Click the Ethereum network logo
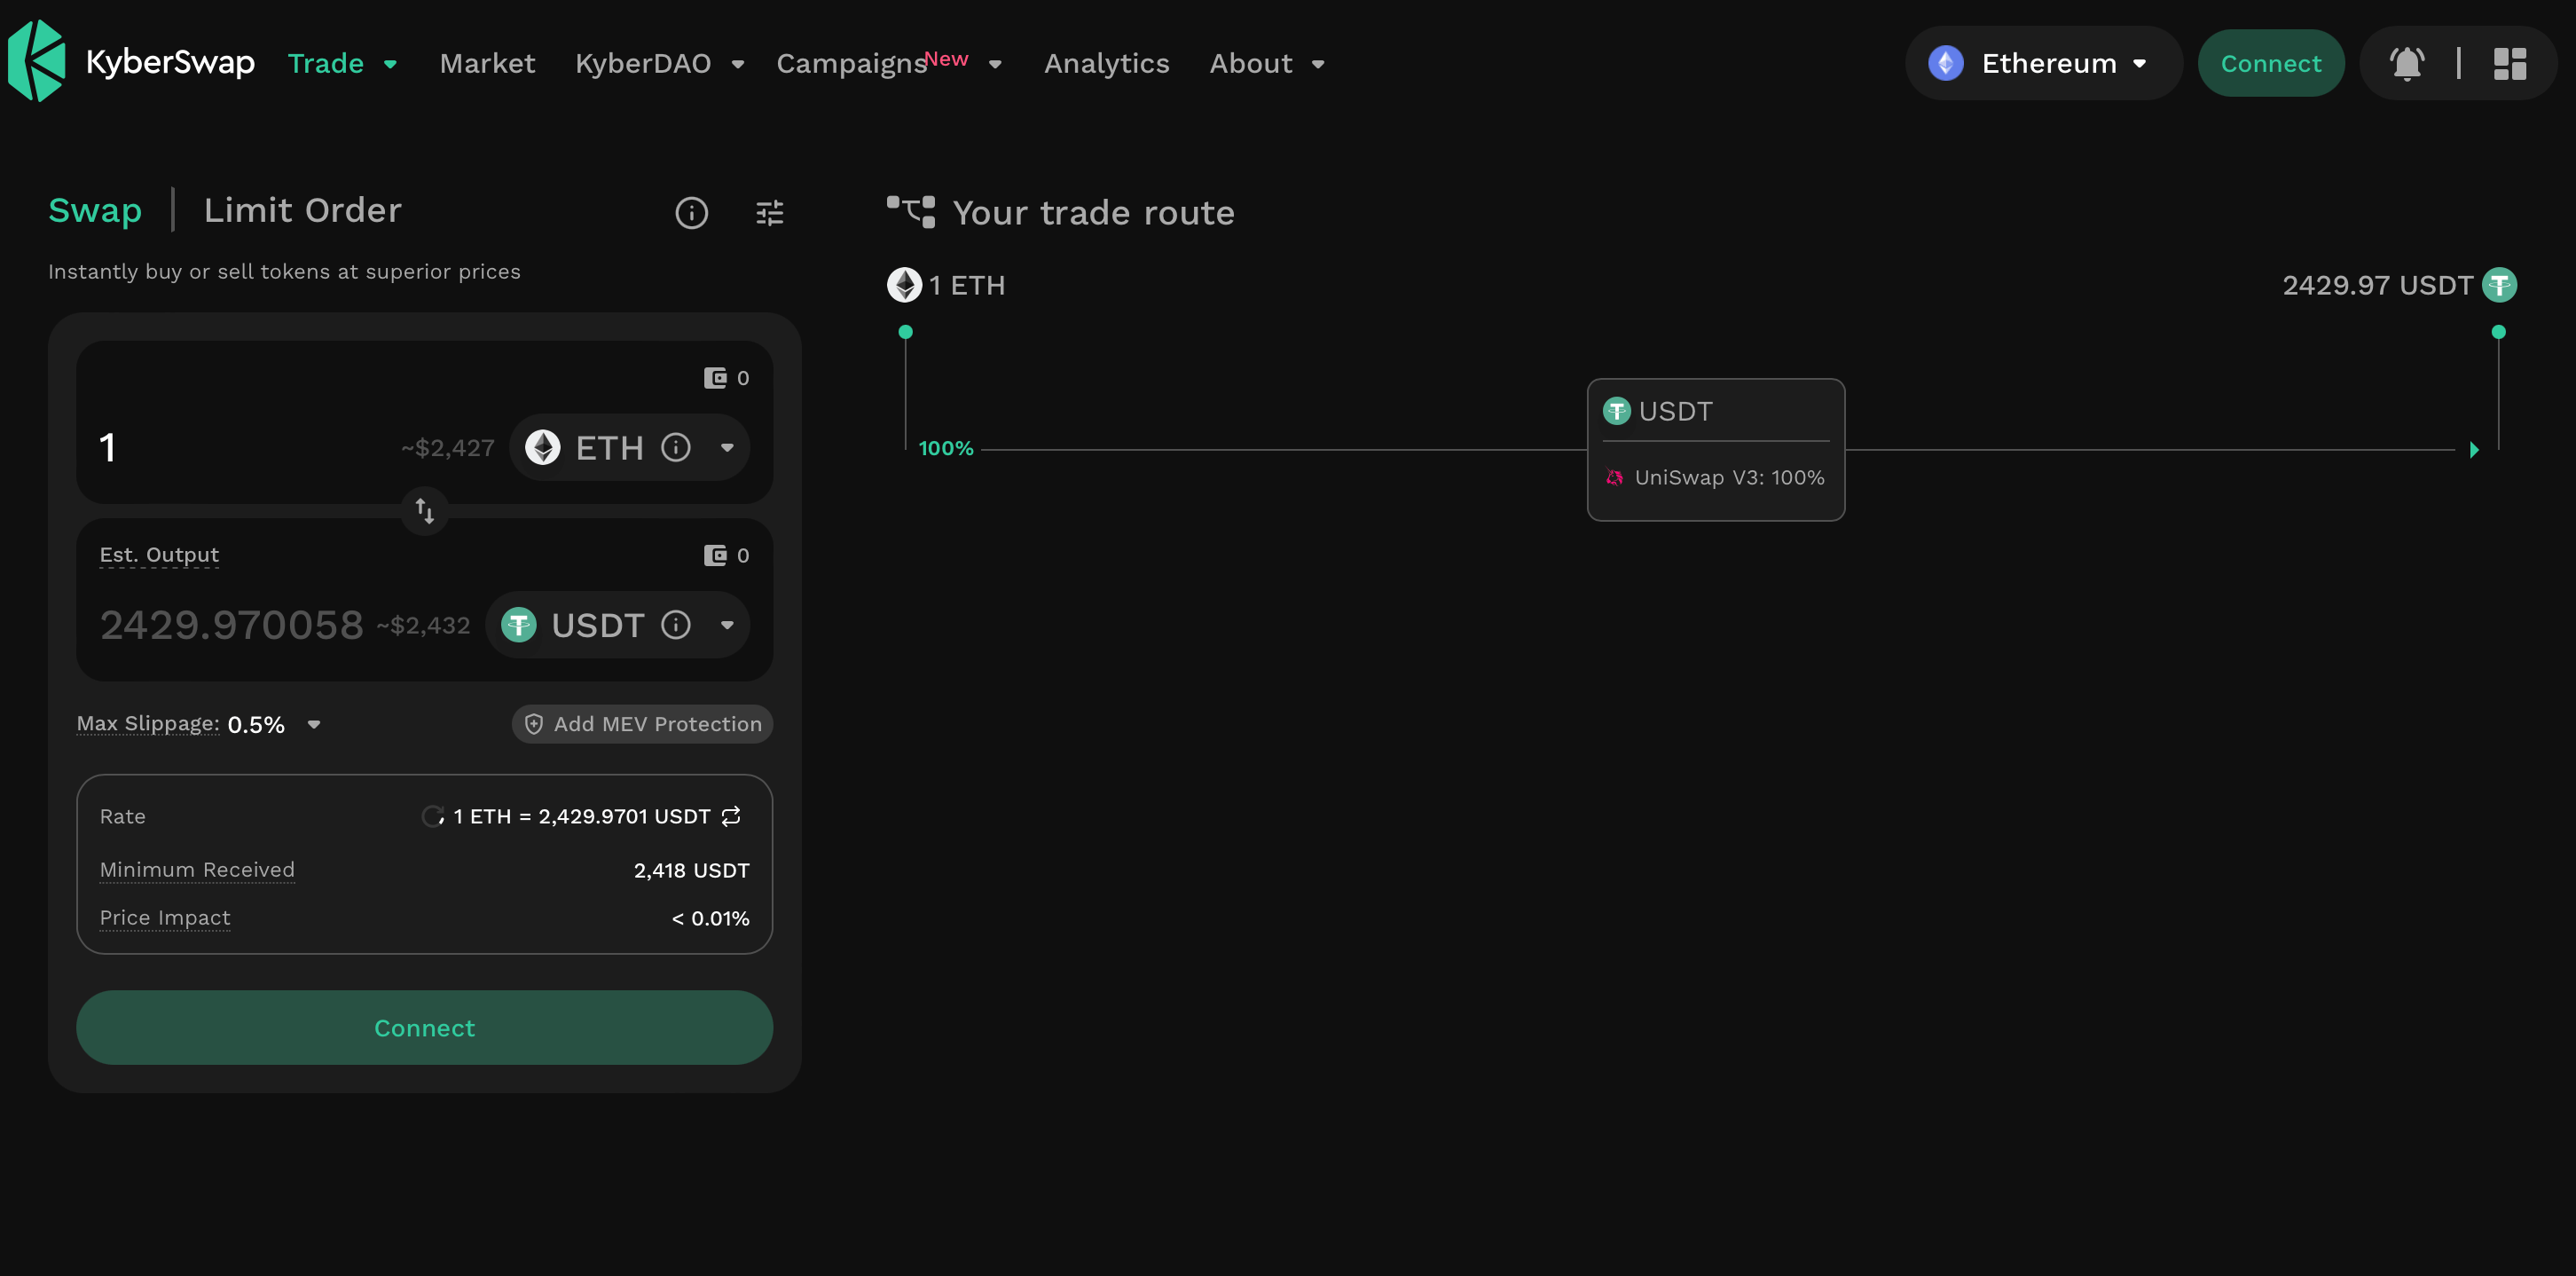 (1945, 63)
